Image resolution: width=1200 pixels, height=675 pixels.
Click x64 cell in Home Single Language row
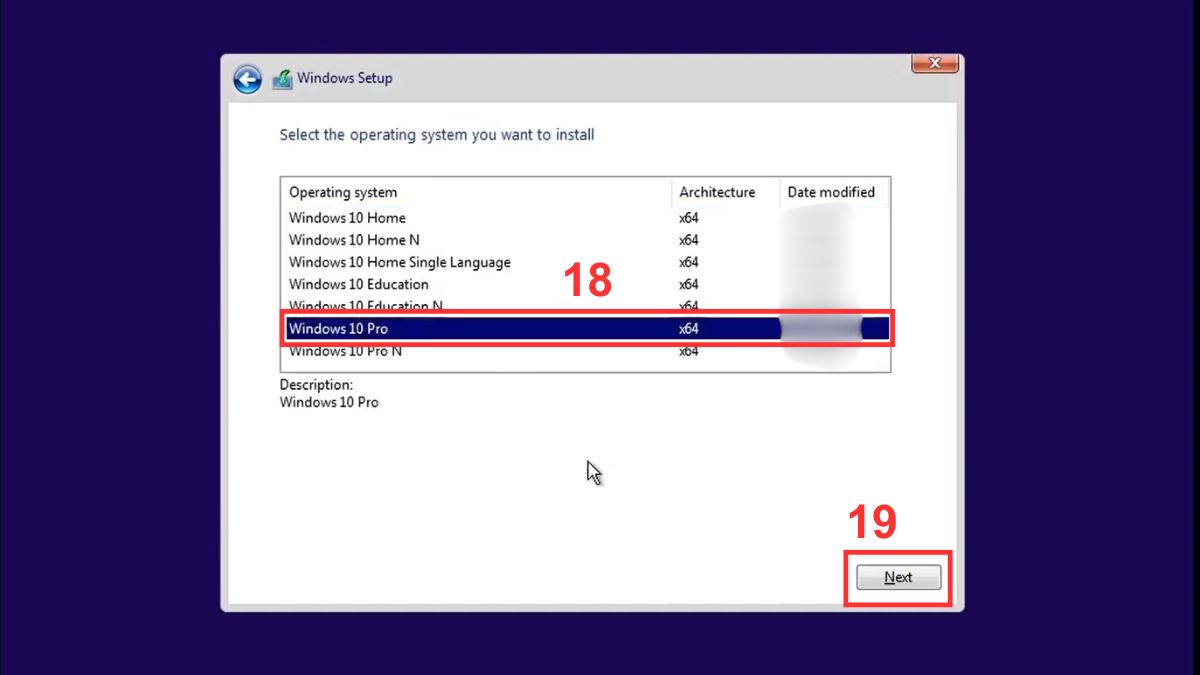click(x=688, y=262)
